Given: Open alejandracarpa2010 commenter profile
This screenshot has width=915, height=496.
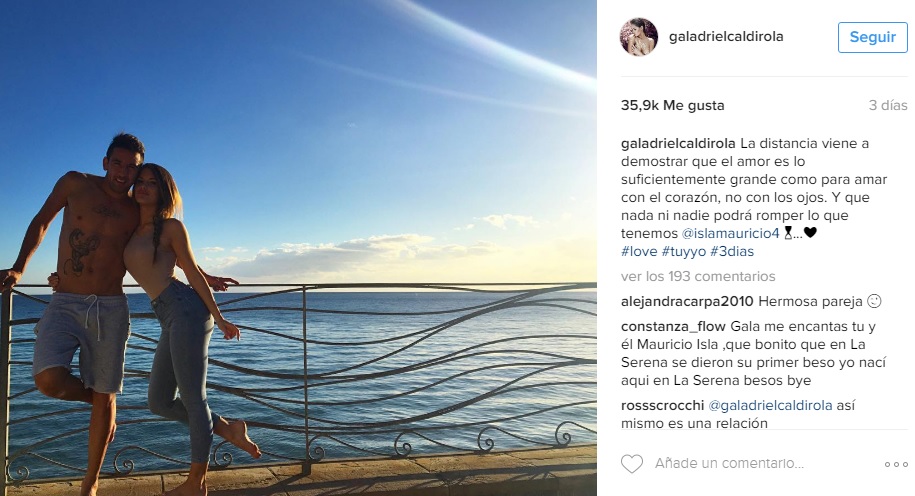Looking at the screenshot, I should click(x=687, y=302).
